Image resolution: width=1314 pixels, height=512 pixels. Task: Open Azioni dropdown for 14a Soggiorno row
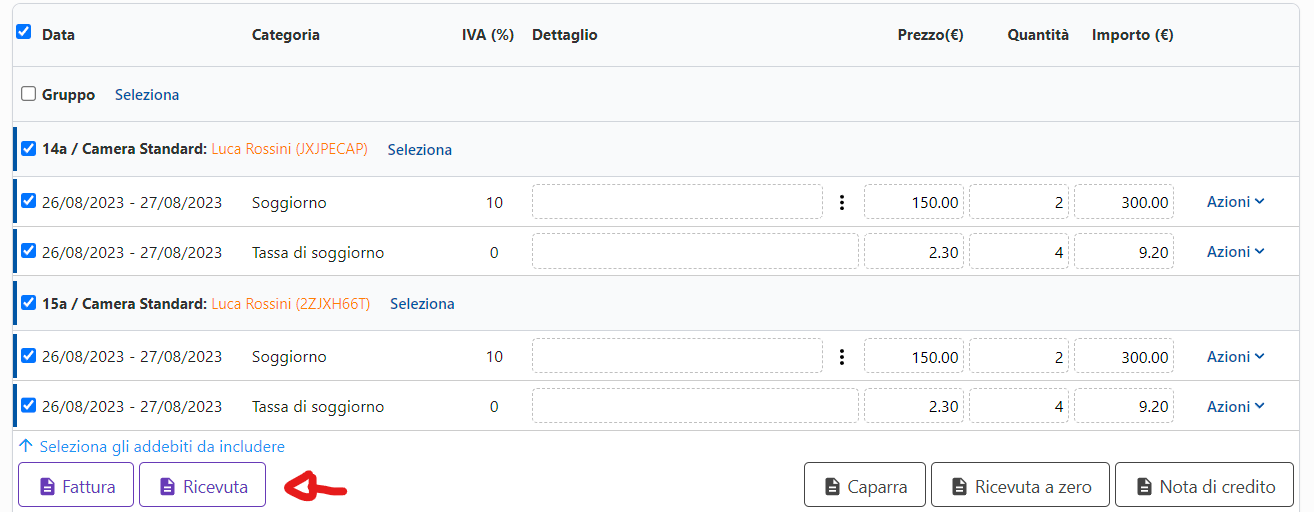point(1235,202)
